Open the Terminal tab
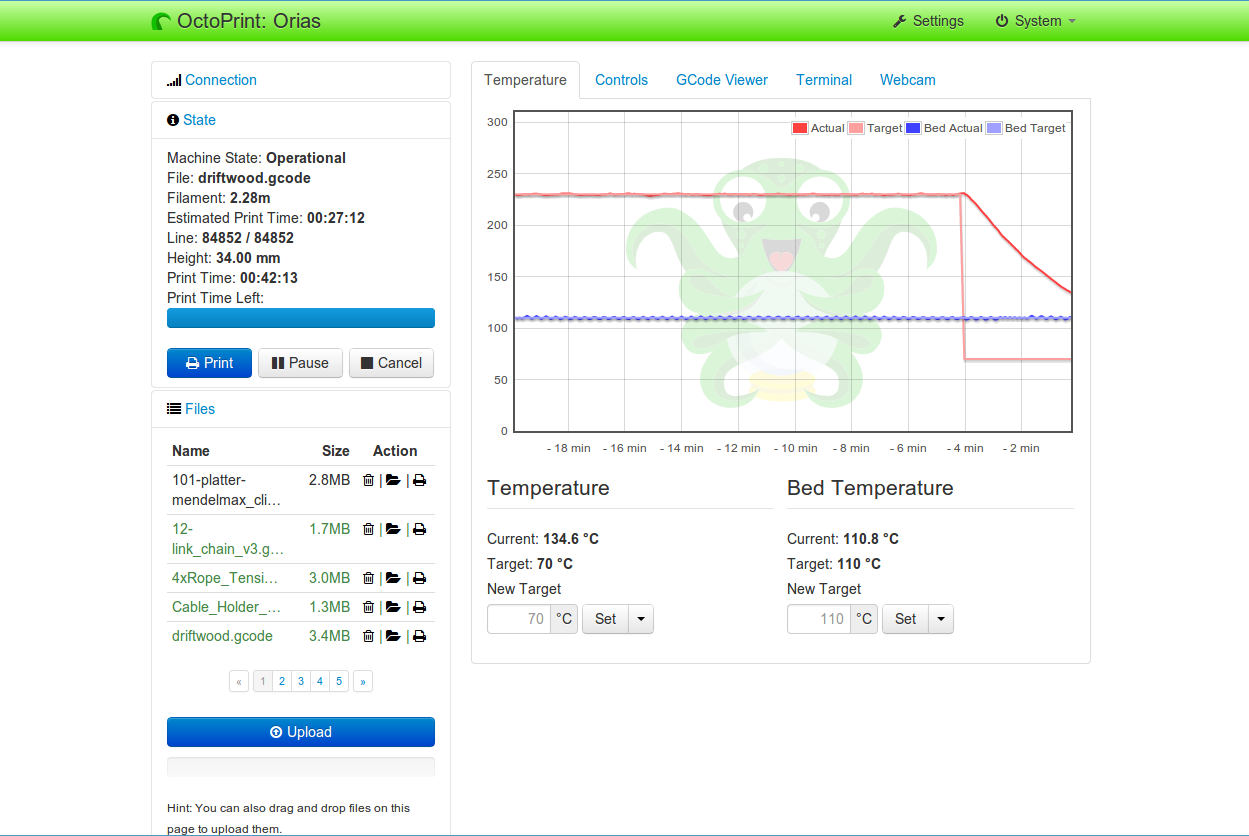The width and height of the screenshot is (1249, 836). point(824,80)
